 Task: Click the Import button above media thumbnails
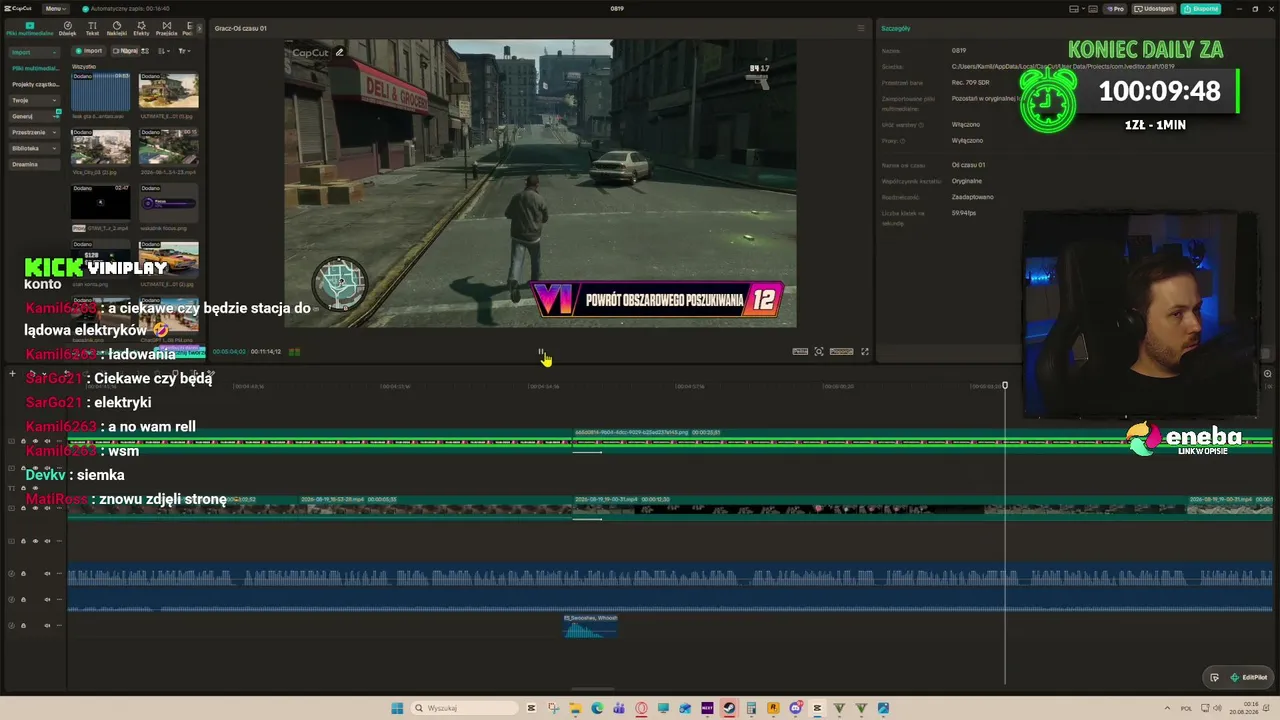[x=89, y=51]
